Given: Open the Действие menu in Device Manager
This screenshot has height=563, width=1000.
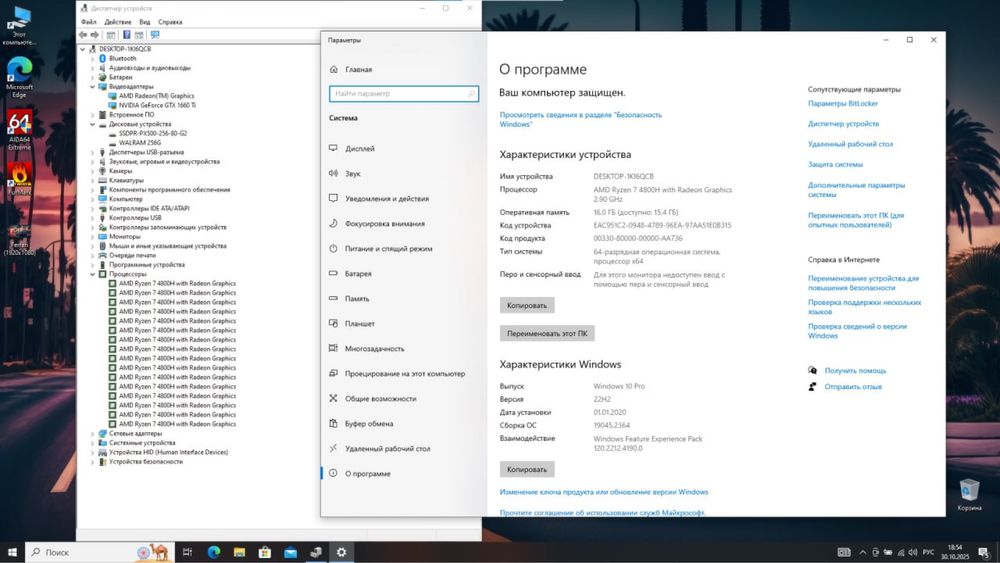Looking at the screenshot, I should [118, 22].
